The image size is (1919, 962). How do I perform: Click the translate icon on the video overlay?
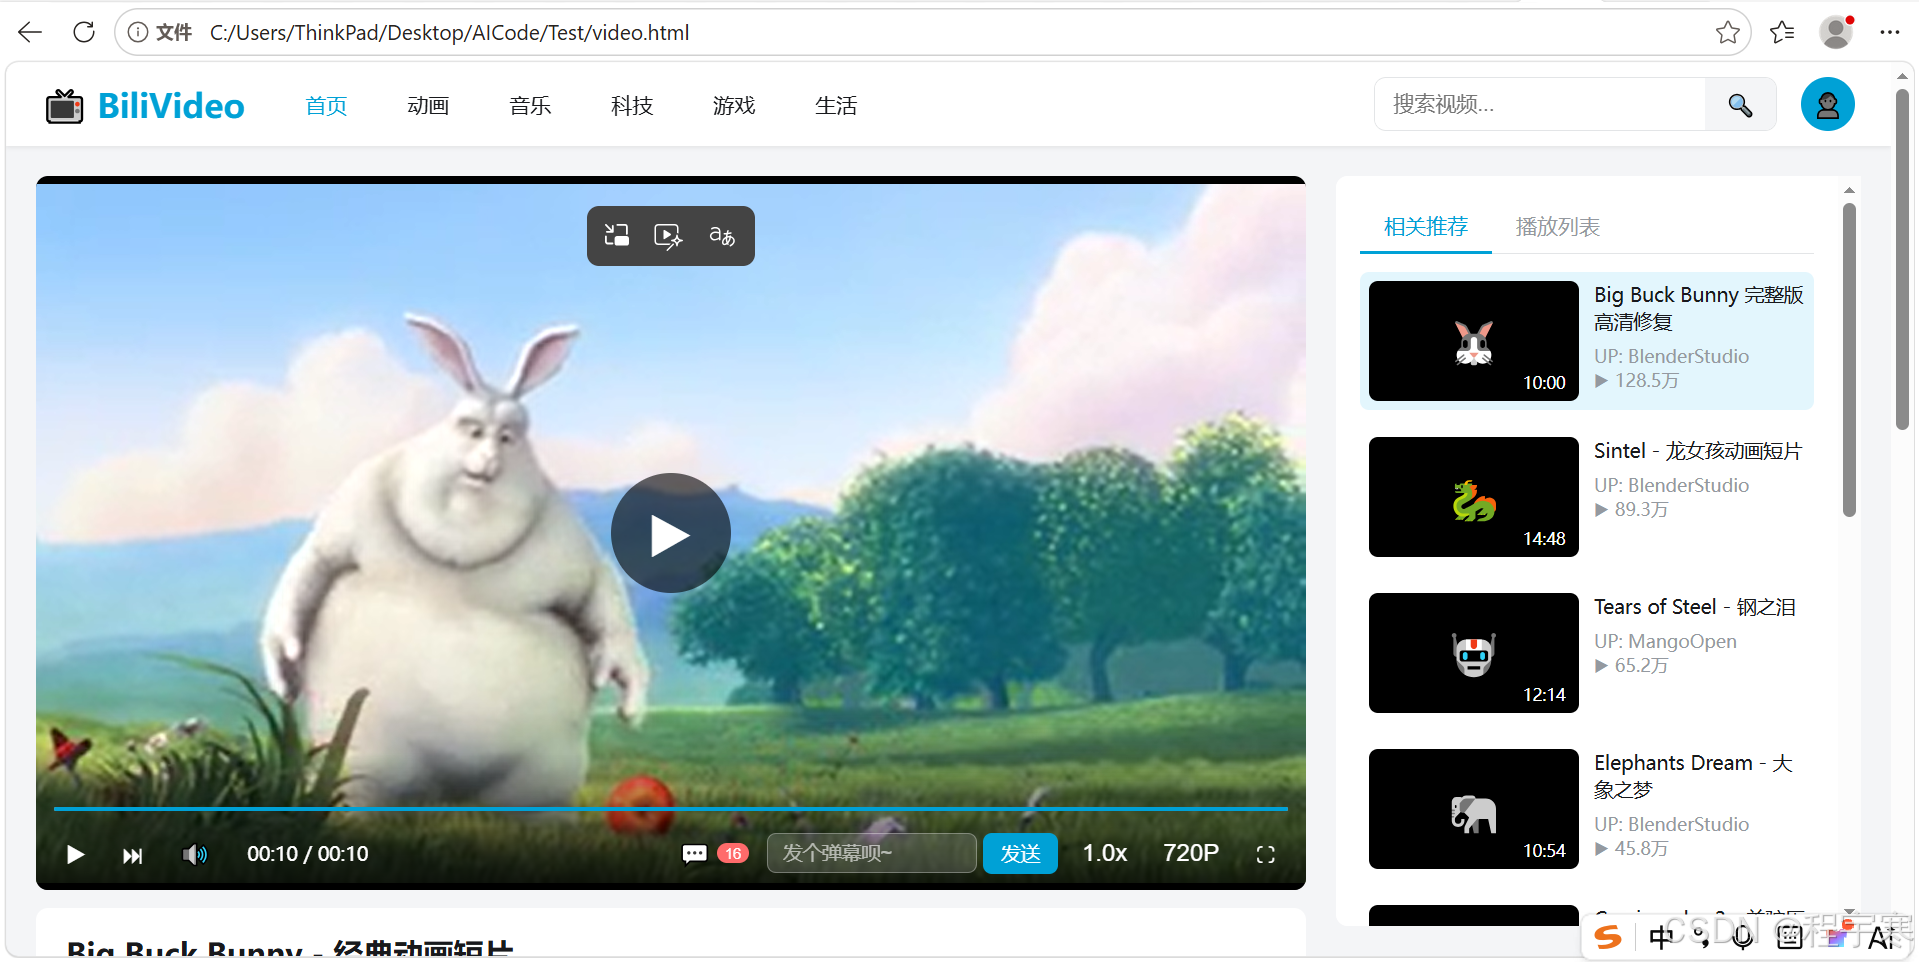pyautogui.click(x=722, y=236)
